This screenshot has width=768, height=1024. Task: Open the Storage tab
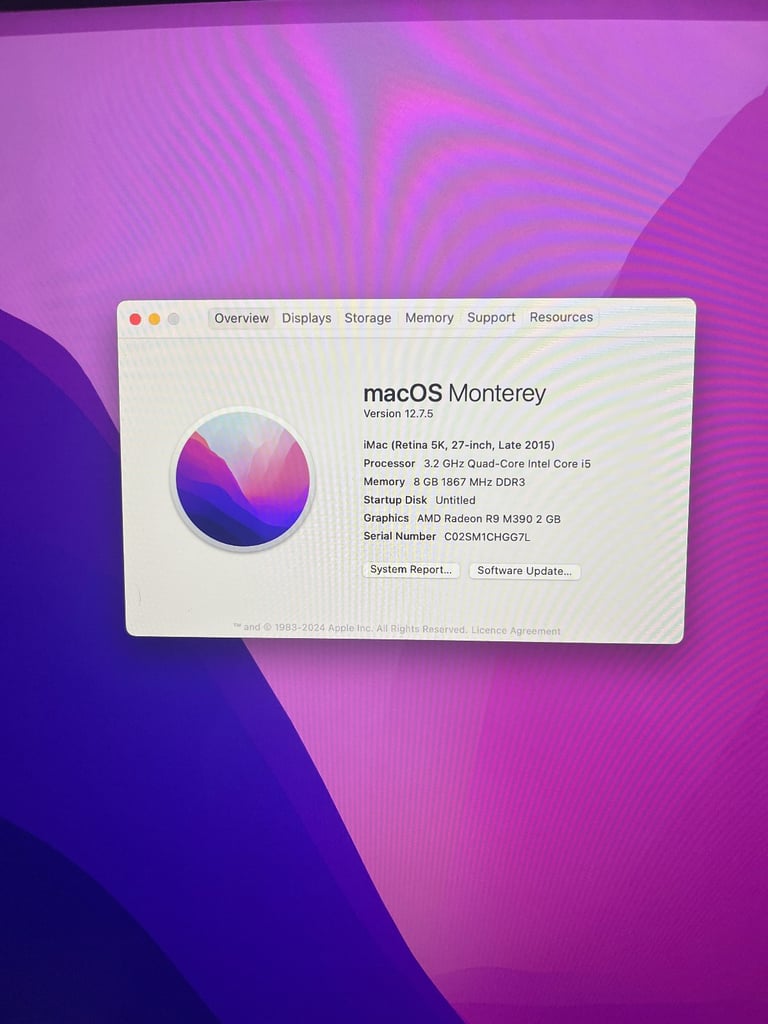pos(368,318)
